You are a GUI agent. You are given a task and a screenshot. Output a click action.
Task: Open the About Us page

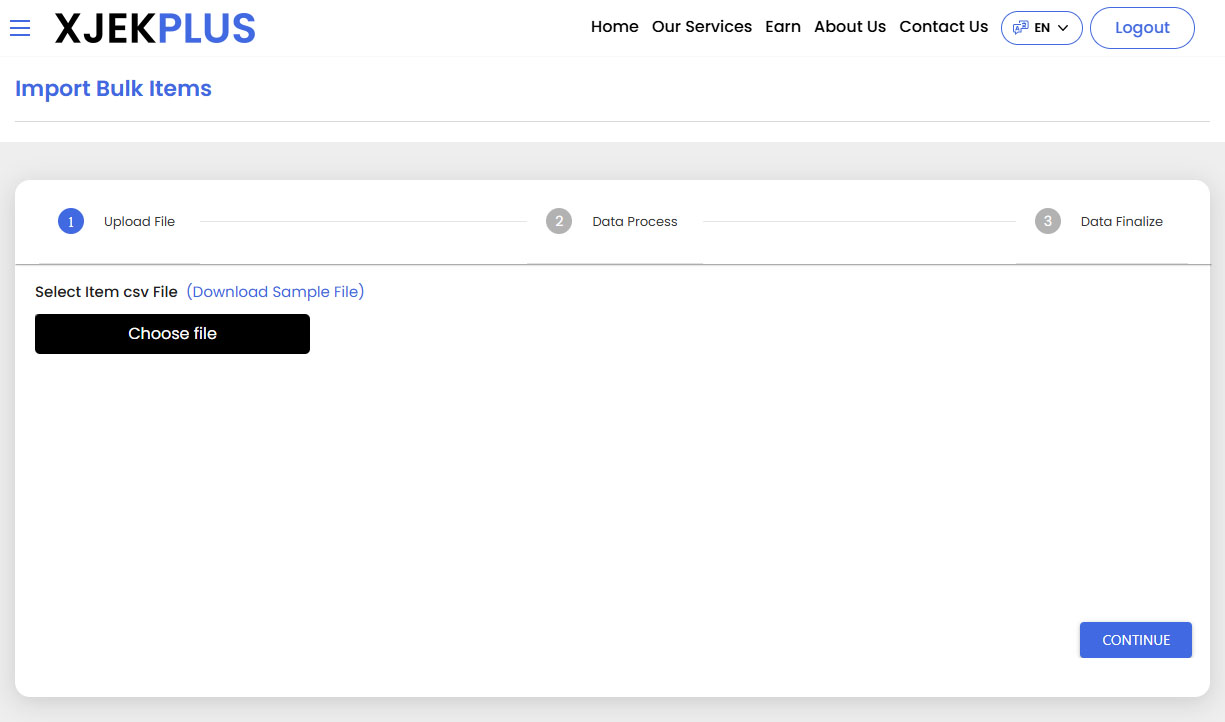849,27
